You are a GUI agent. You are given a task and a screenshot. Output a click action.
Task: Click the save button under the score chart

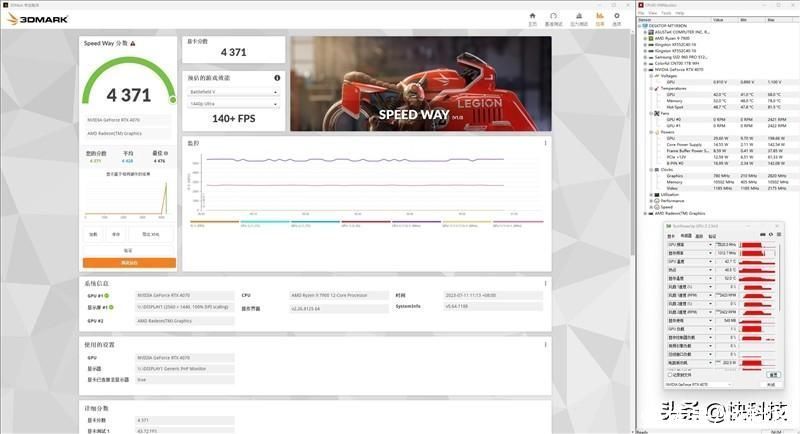pos(116,235)
